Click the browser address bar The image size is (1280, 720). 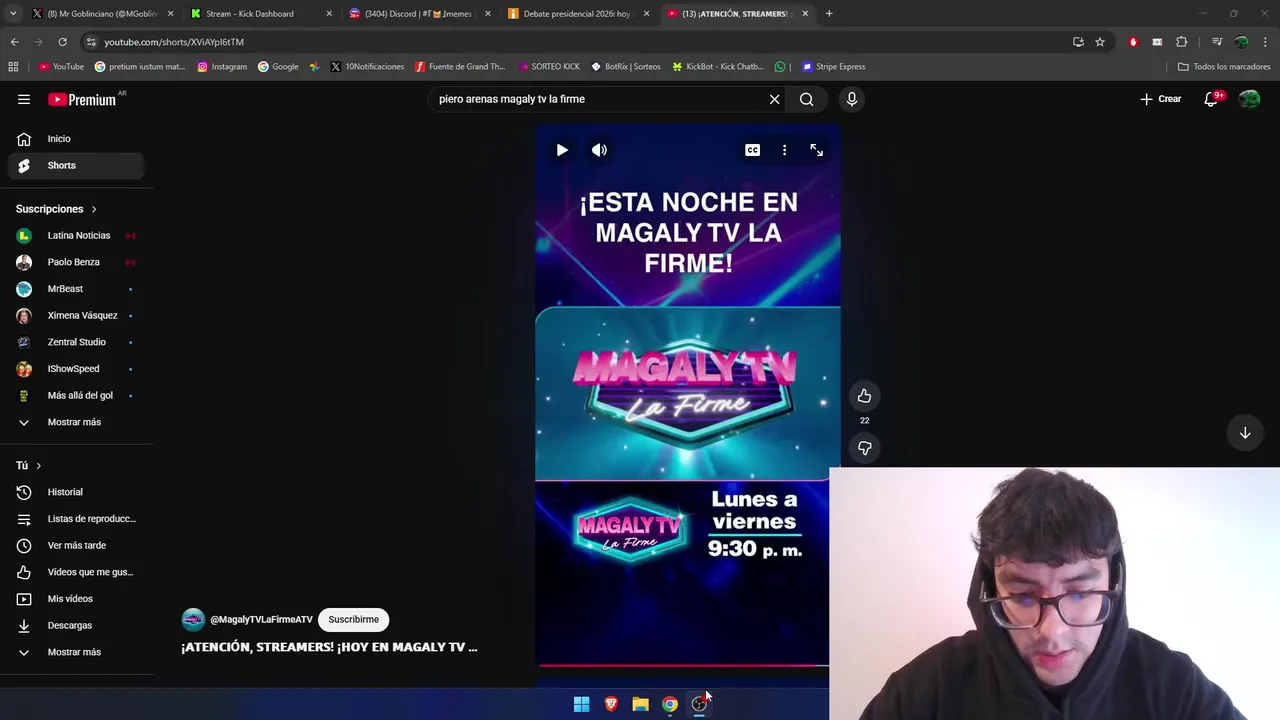pos(575,42)
